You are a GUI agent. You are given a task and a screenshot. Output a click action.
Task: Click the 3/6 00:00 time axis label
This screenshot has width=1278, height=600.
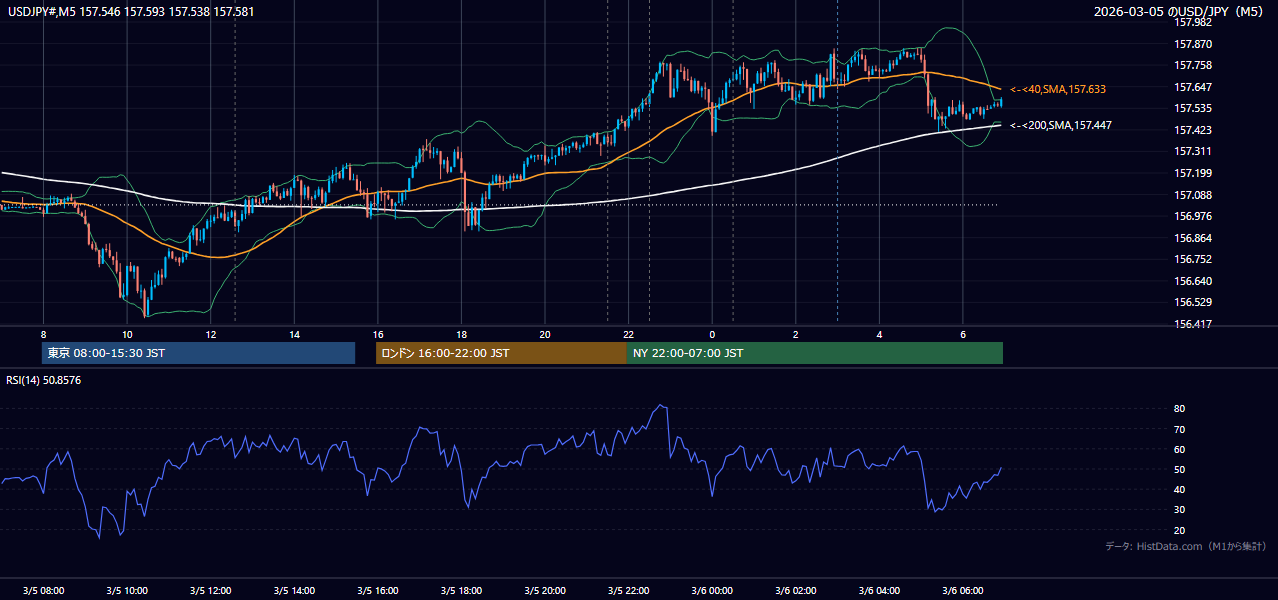(712, 590)
